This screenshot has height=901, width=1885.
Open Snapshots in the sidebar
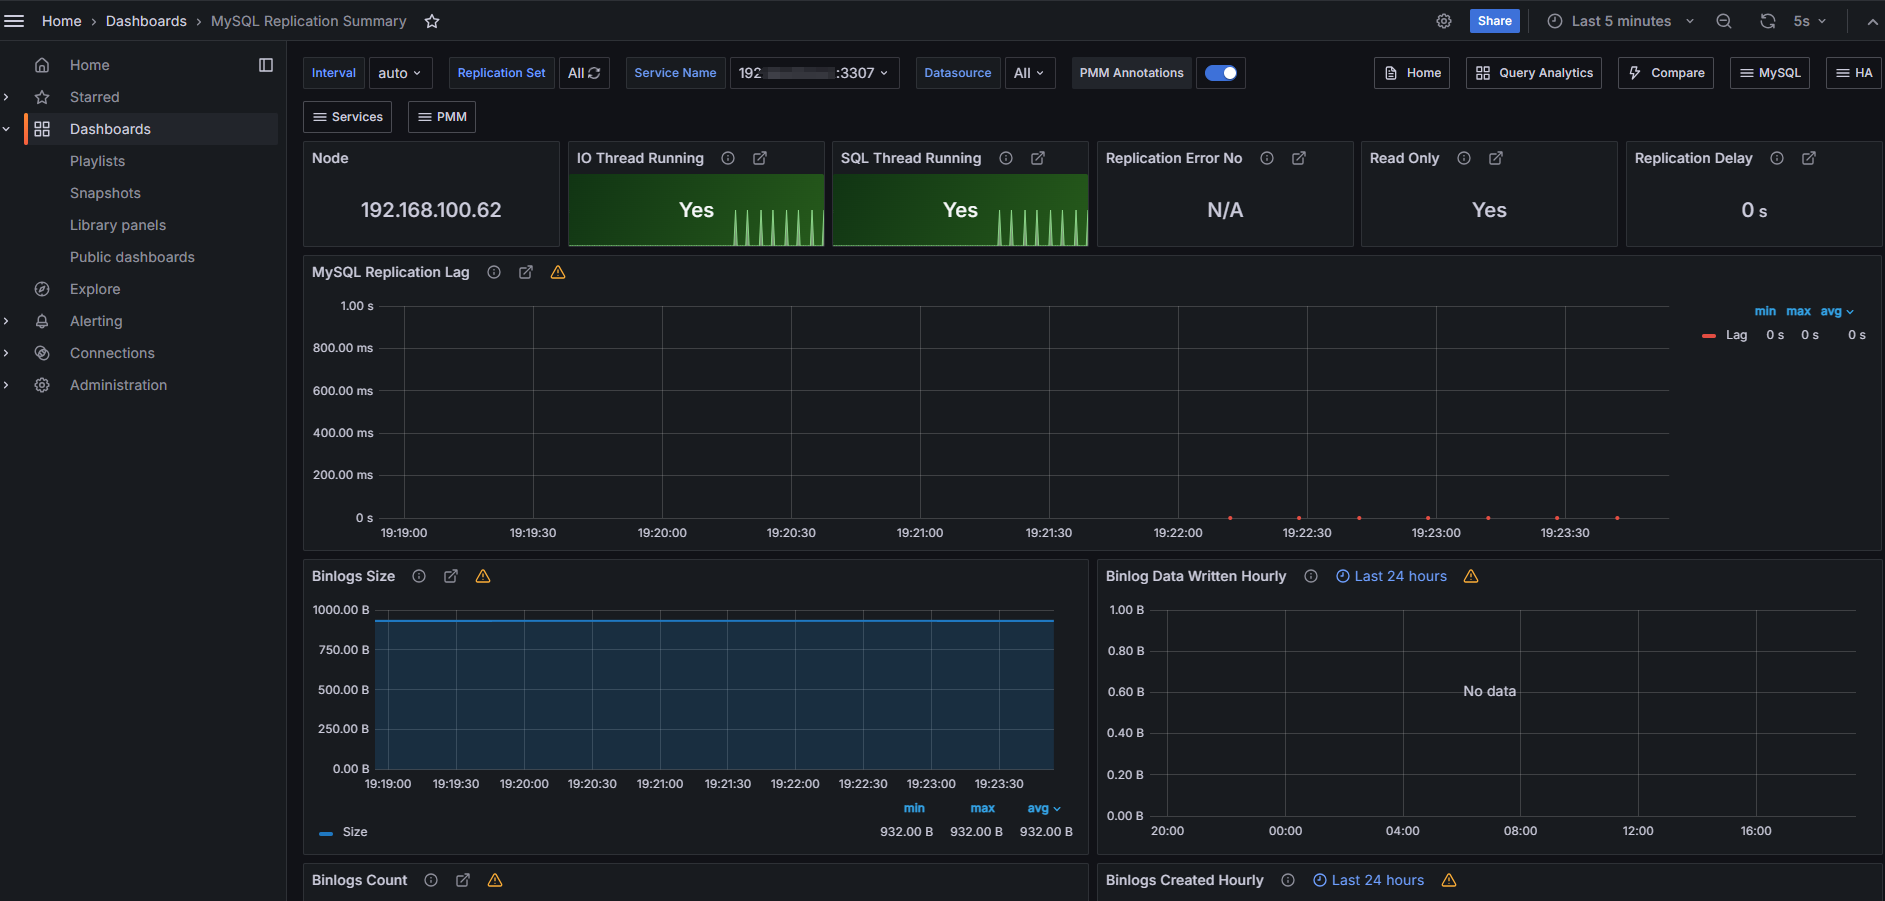tap(105, 193)
